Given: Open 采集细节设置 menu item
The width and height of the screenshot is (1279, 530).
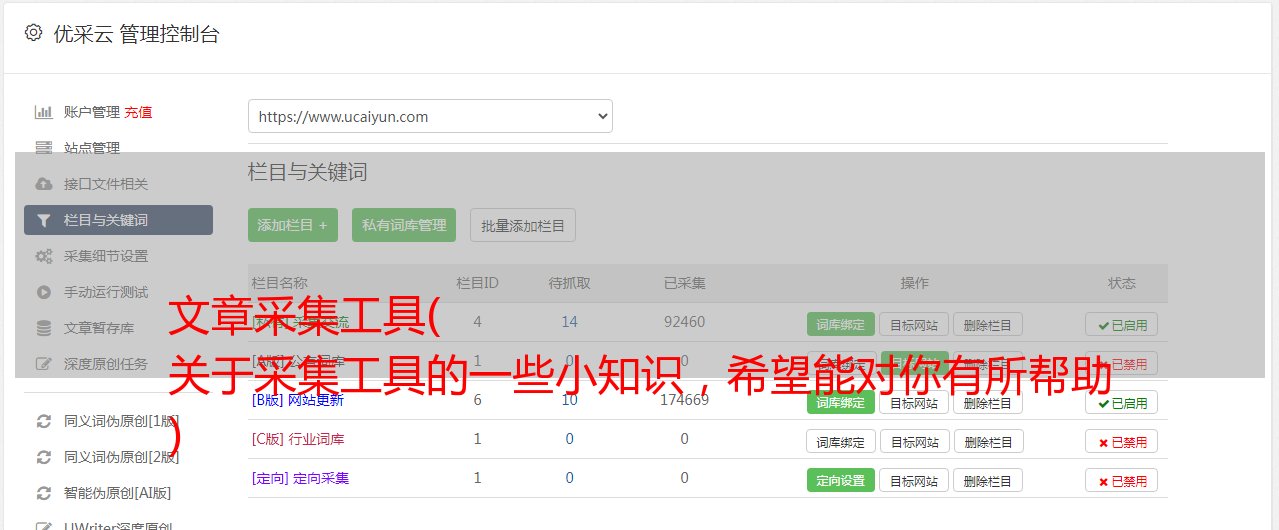Looking at the screenshot, I should [106, 256].
